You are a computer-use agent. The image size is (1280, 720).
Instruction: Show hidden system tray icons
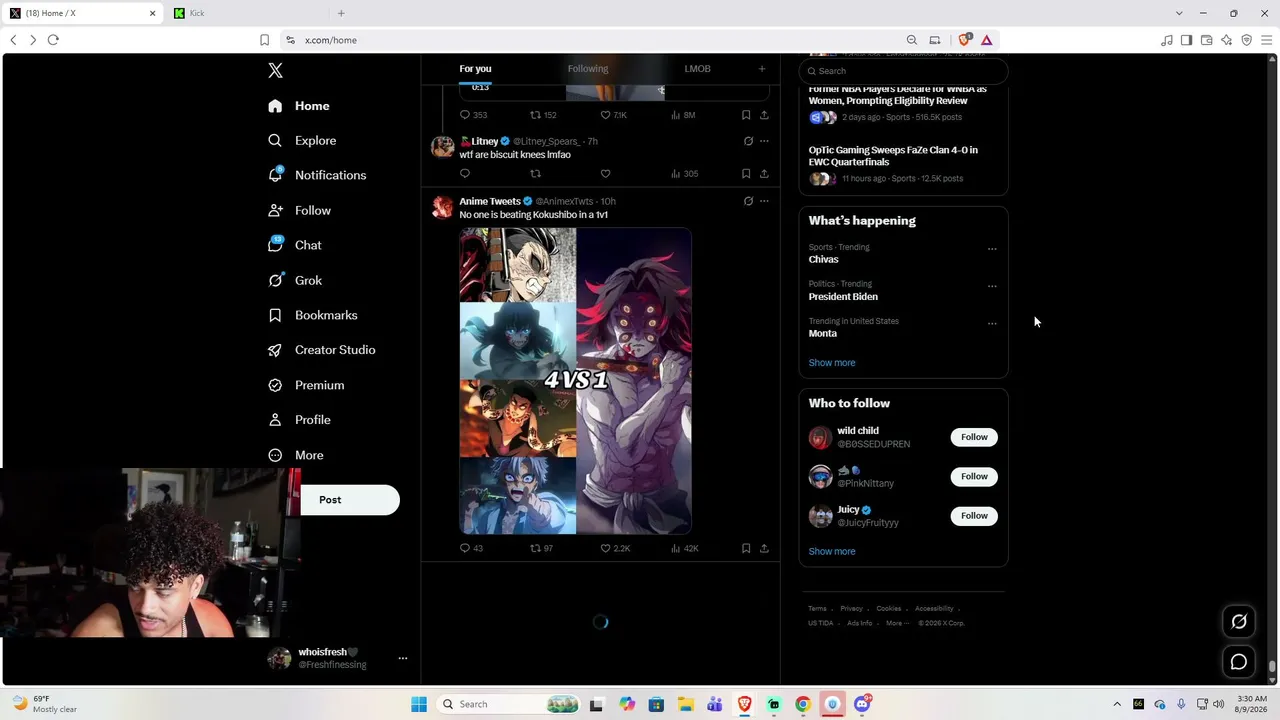(x=1117, y=704)
